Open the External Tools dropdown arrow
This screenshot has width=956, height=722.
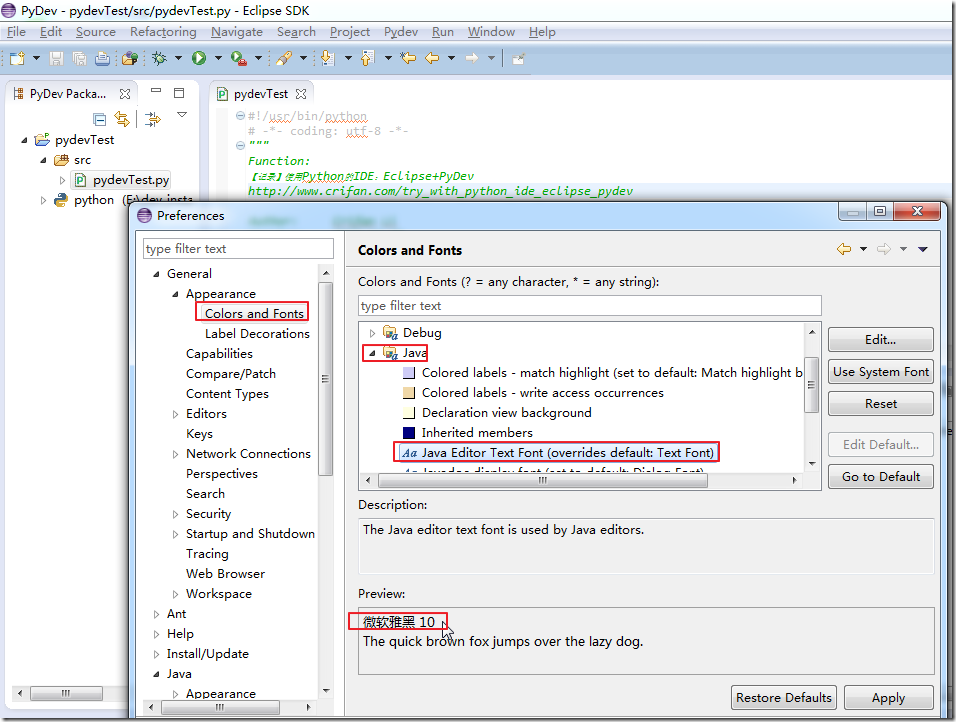tap(258, 59)
